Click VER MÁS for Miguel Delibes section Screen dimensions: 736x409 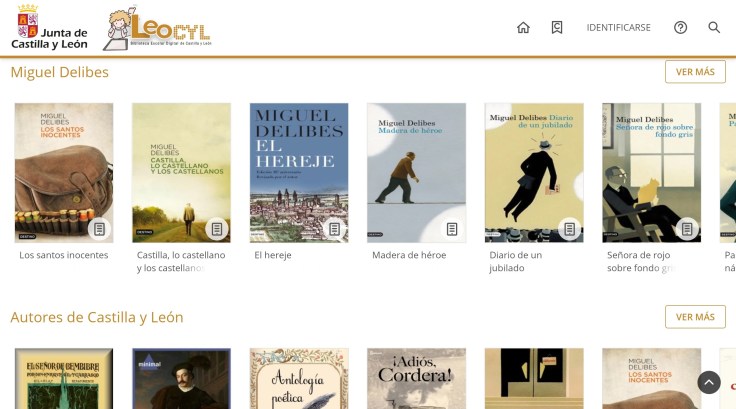click(695, 72)
